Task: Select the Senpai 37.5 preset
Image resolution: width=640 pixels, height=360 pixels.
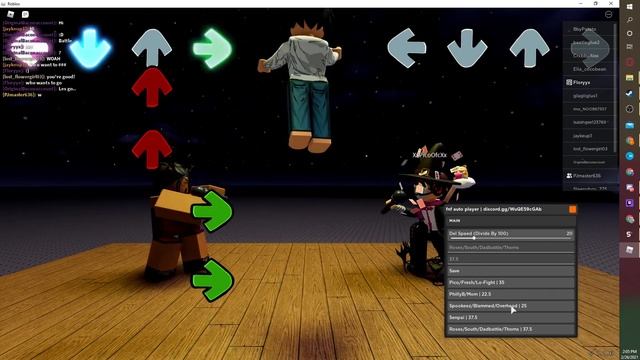Action: coord(510,317)
